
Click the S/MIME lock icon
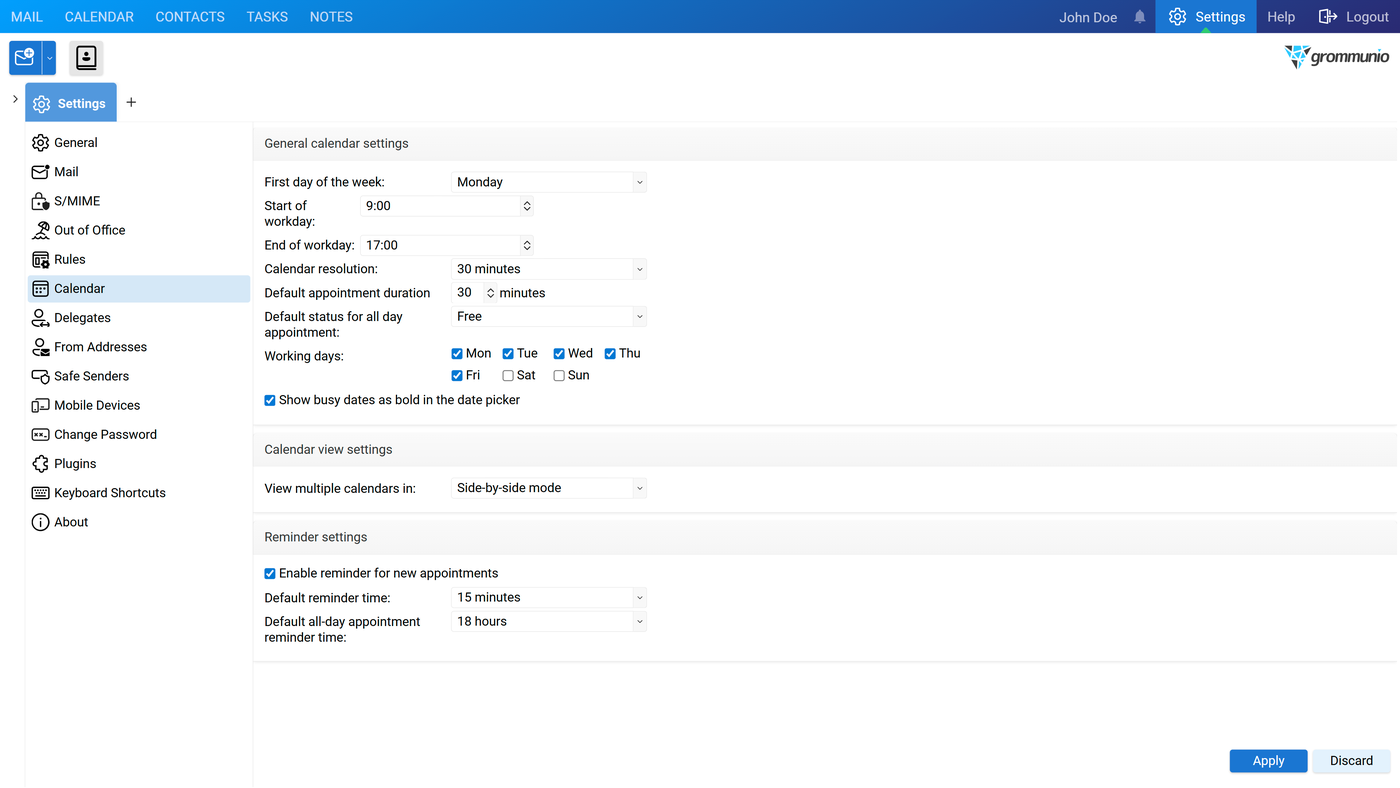[x=40, y=201]
